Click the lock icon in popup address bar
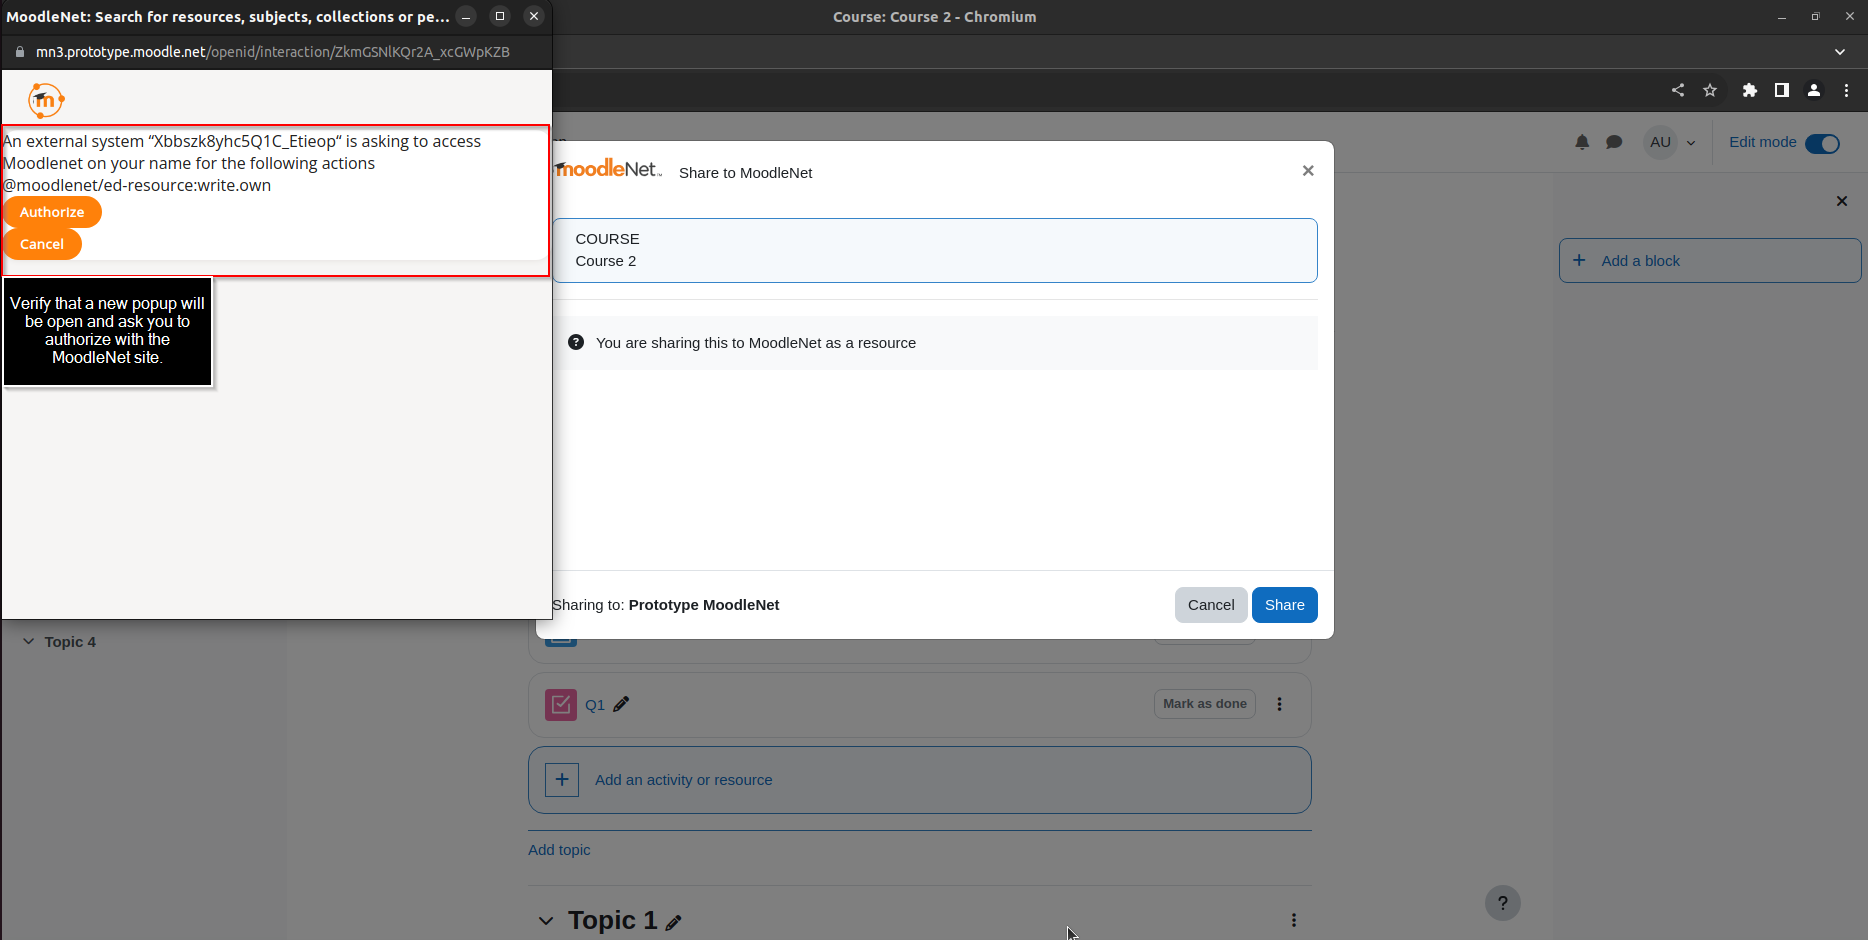 click(19, 52)
